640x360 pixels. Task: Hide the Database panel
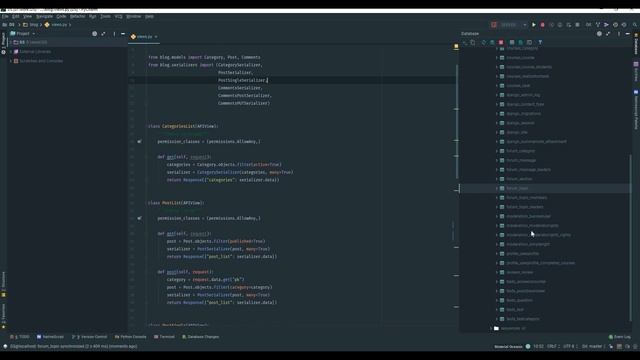pyautogui.click(x=628, y=34)
